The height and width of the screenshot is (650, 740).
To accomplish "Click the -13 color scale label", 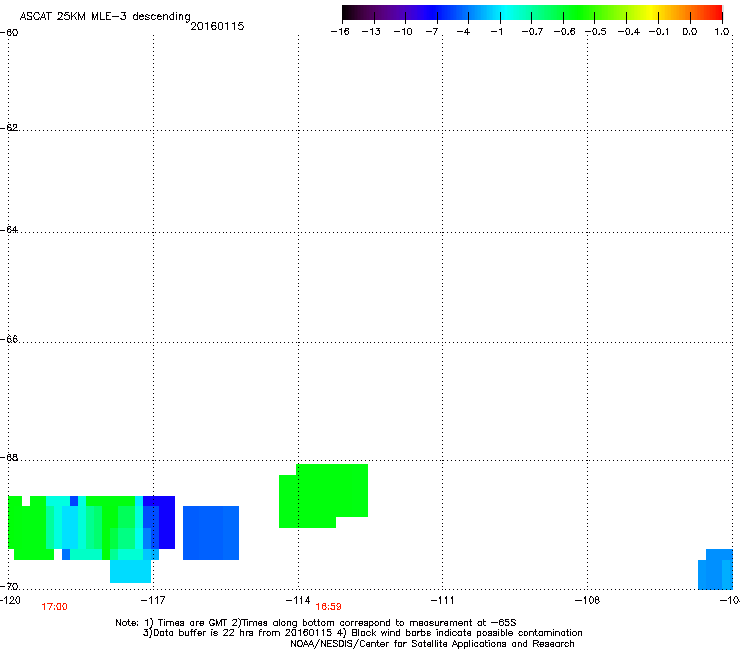I will click(371, 32).
